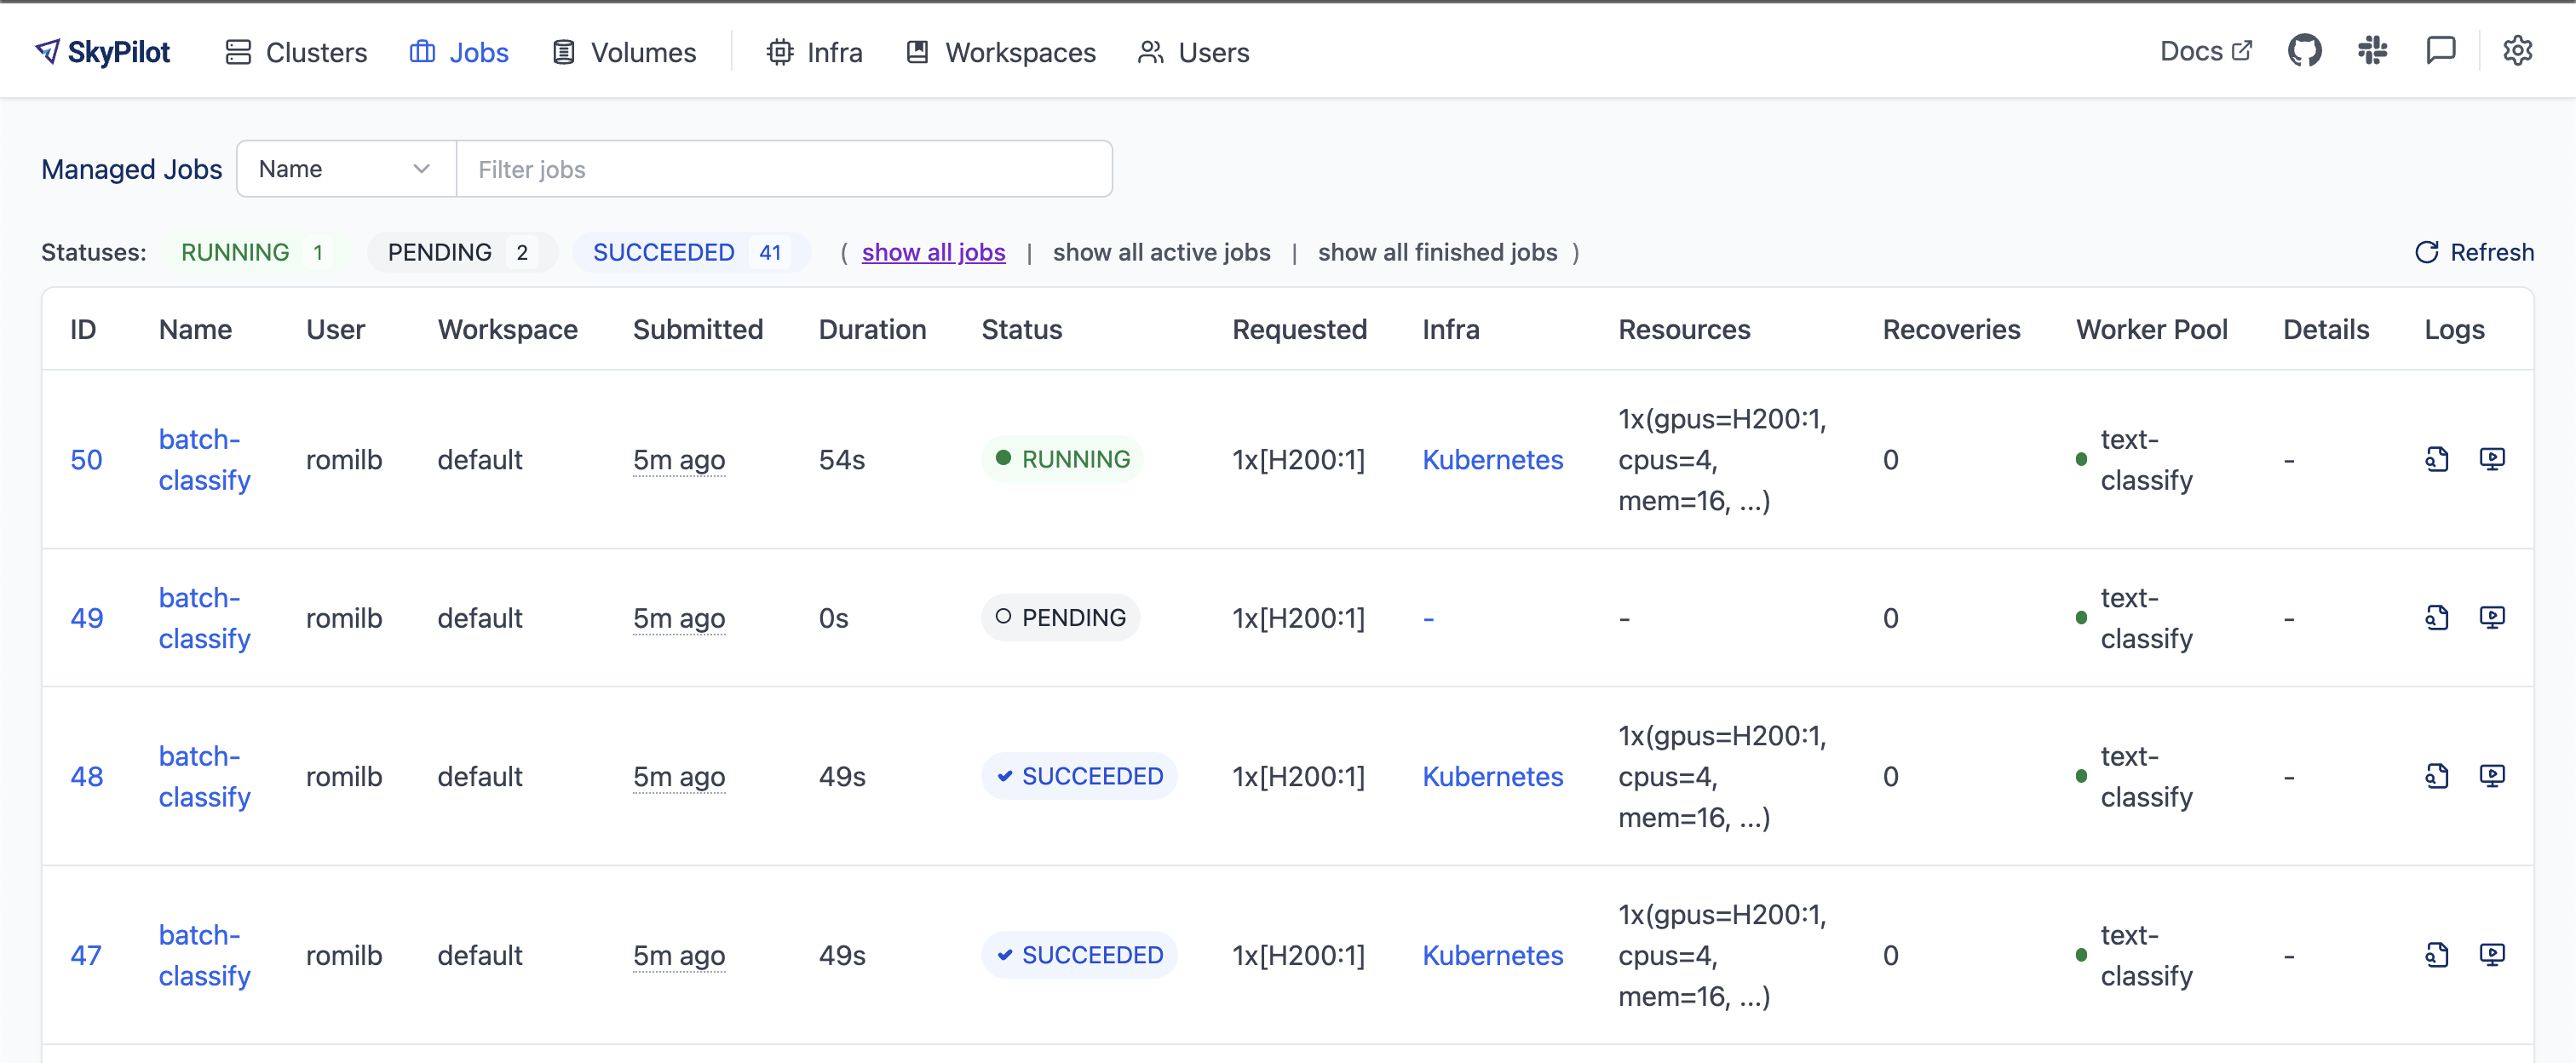Switch to the Clusters tab
The image size is (2576, 1063).
pos(296,52)
